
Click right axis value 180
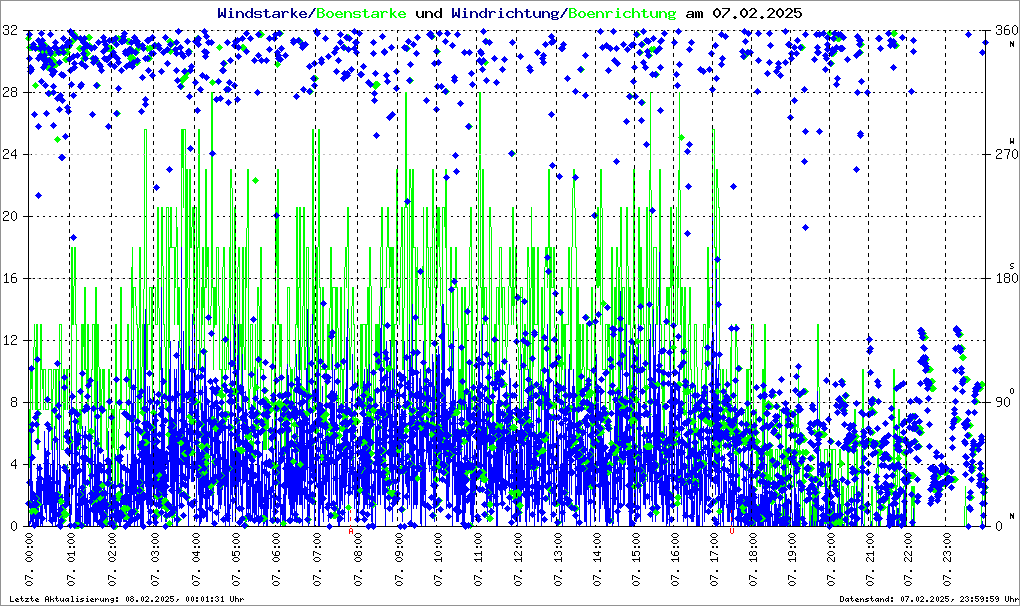coord(1007,278)
